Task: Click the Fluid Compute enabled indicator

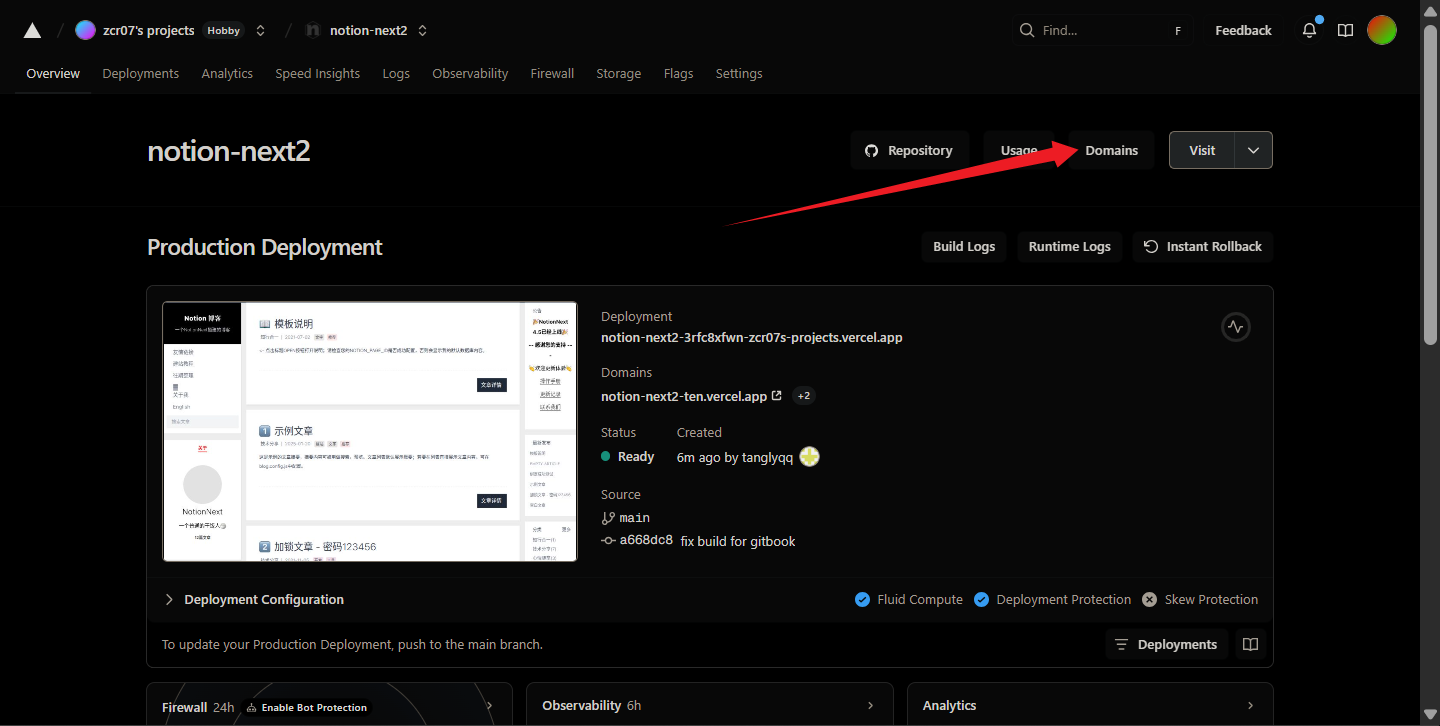Action: 909,599
